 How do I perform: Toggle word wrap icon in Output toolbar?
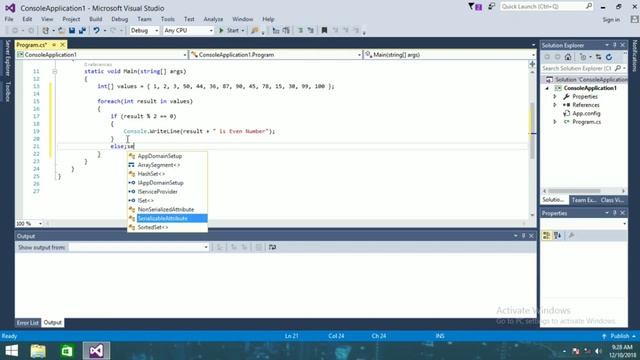coord(272,247)
